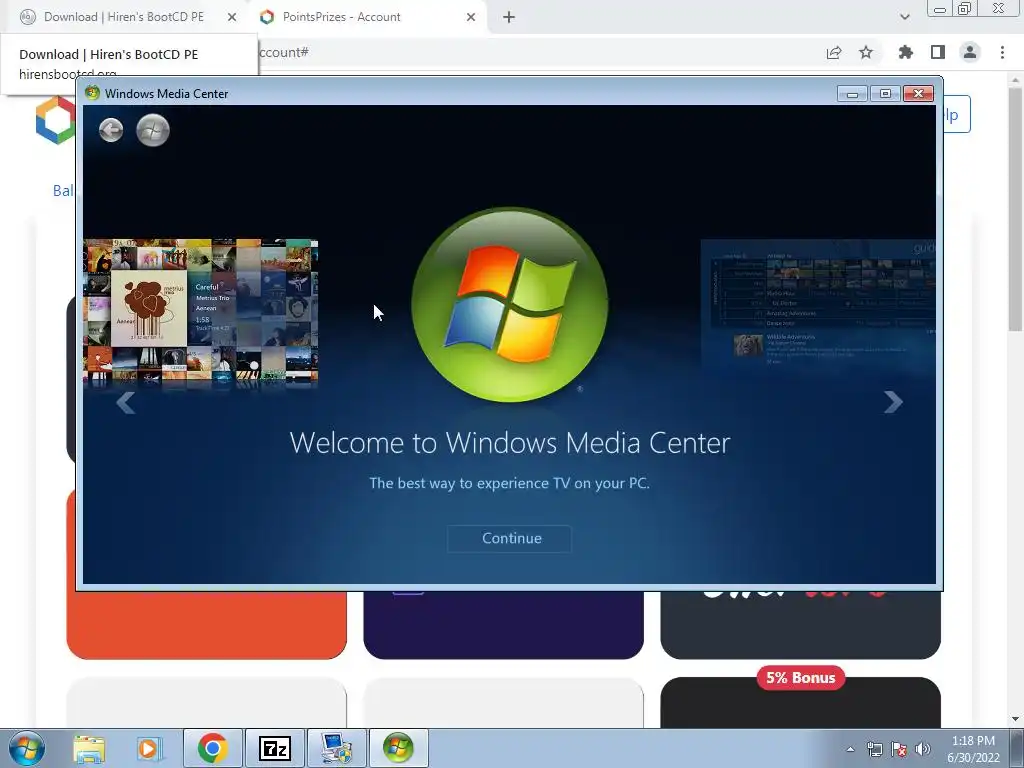
Task: Click Chrome share this page icon
Action: [834, 52]
